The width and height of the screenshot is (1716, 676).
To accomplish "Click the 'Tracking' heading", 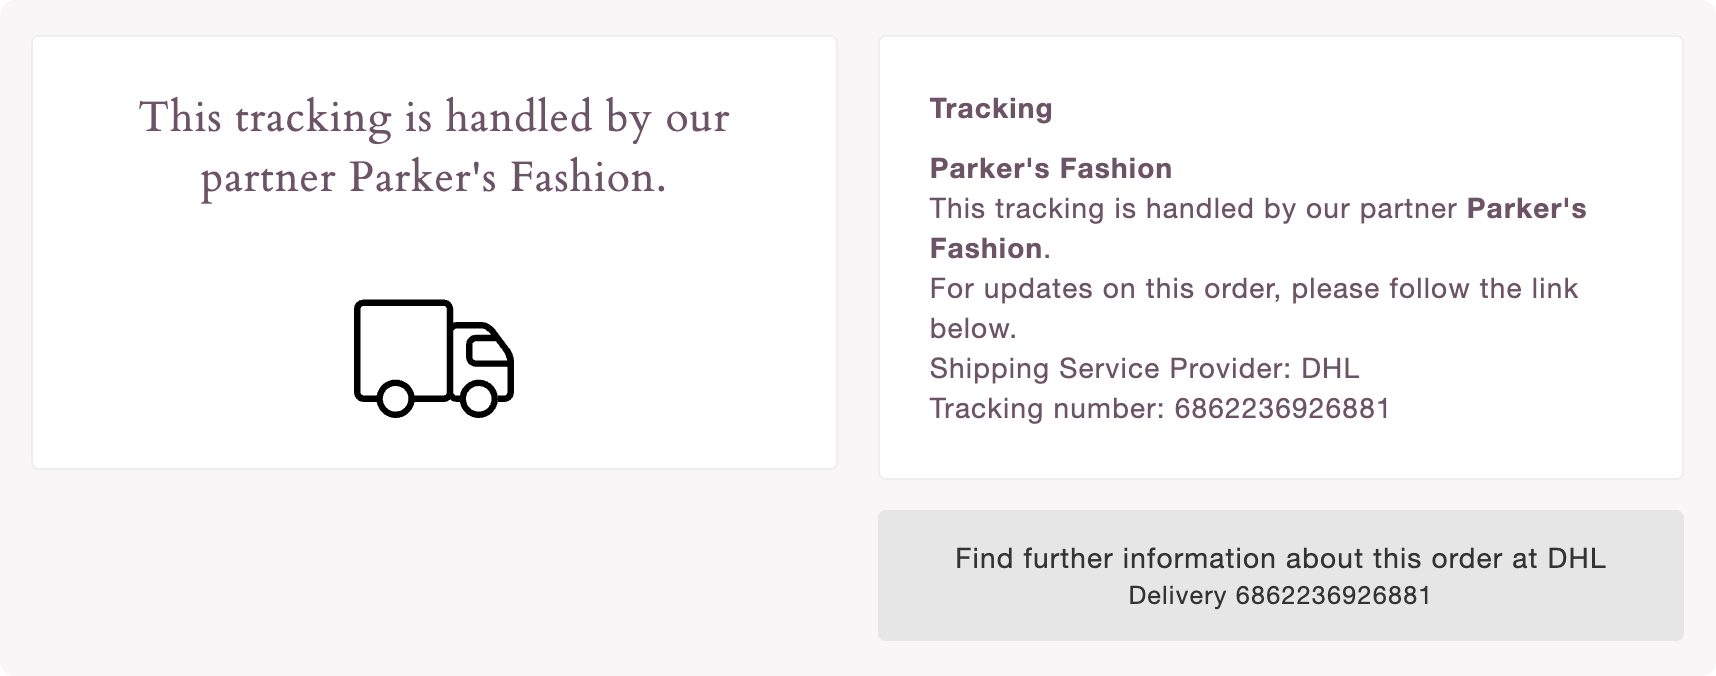I will click(990, 108).
